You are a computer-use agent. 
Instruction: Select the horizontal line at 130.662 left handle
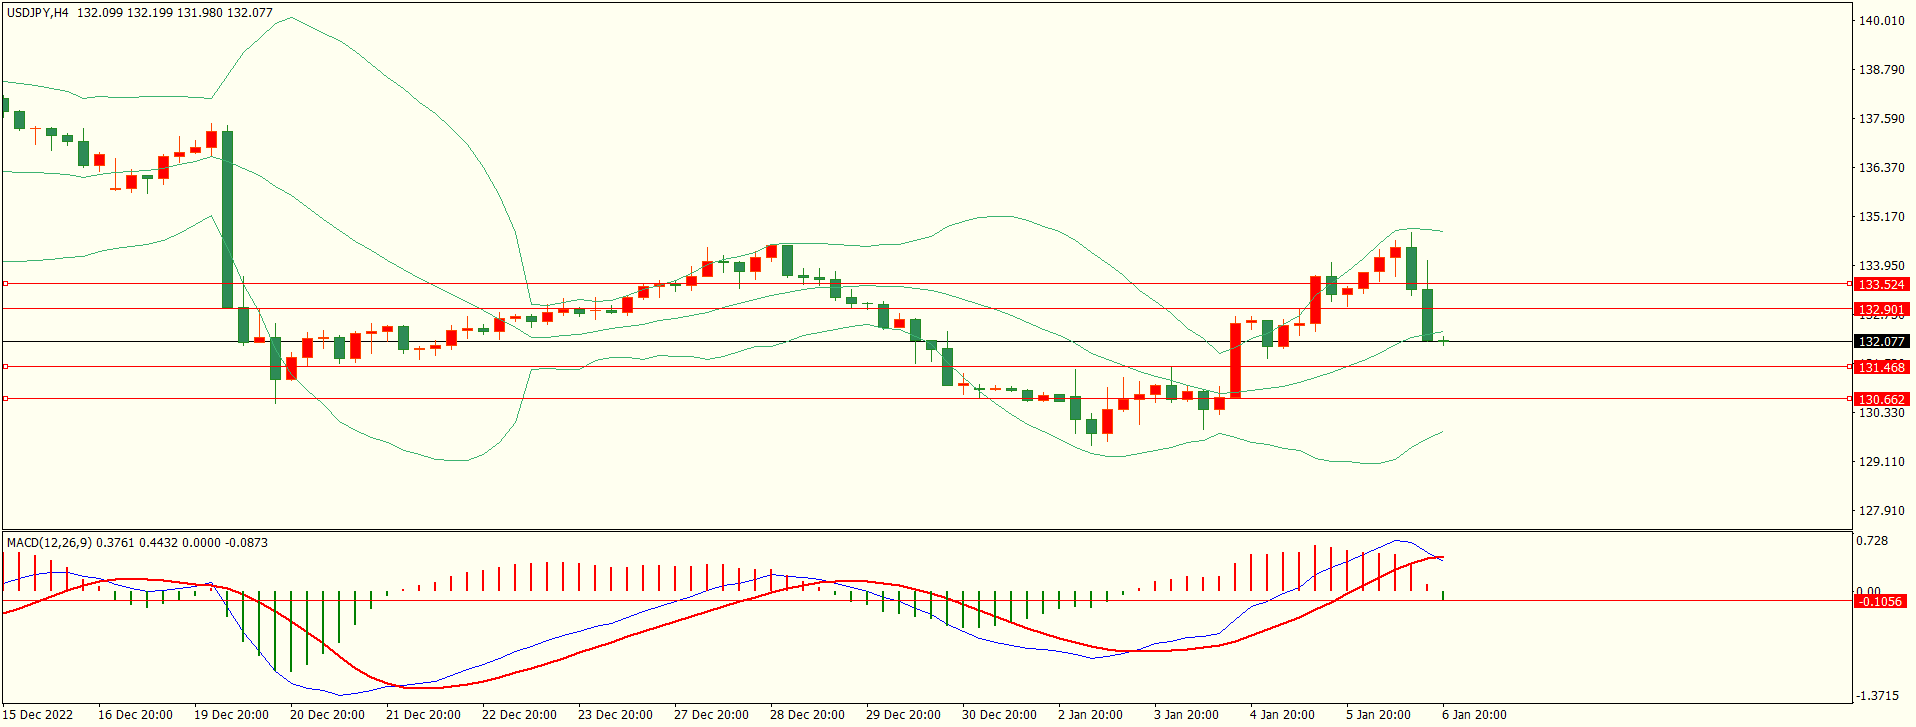pos(5,399)
